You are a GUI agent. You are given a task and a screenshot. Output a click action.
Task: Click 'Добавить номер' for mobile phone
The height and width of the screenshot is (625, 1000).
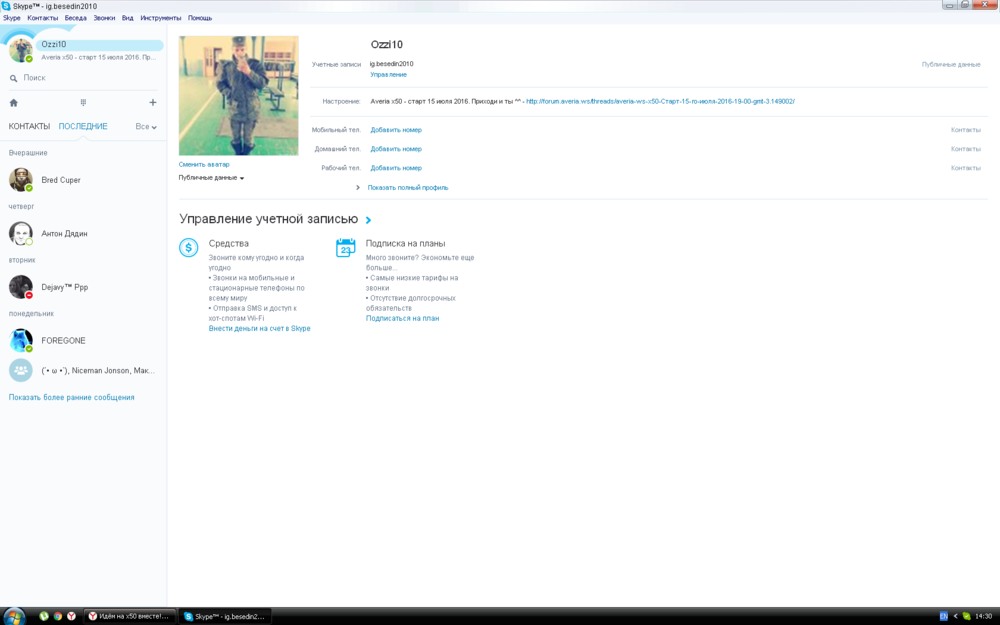point(396,130)
